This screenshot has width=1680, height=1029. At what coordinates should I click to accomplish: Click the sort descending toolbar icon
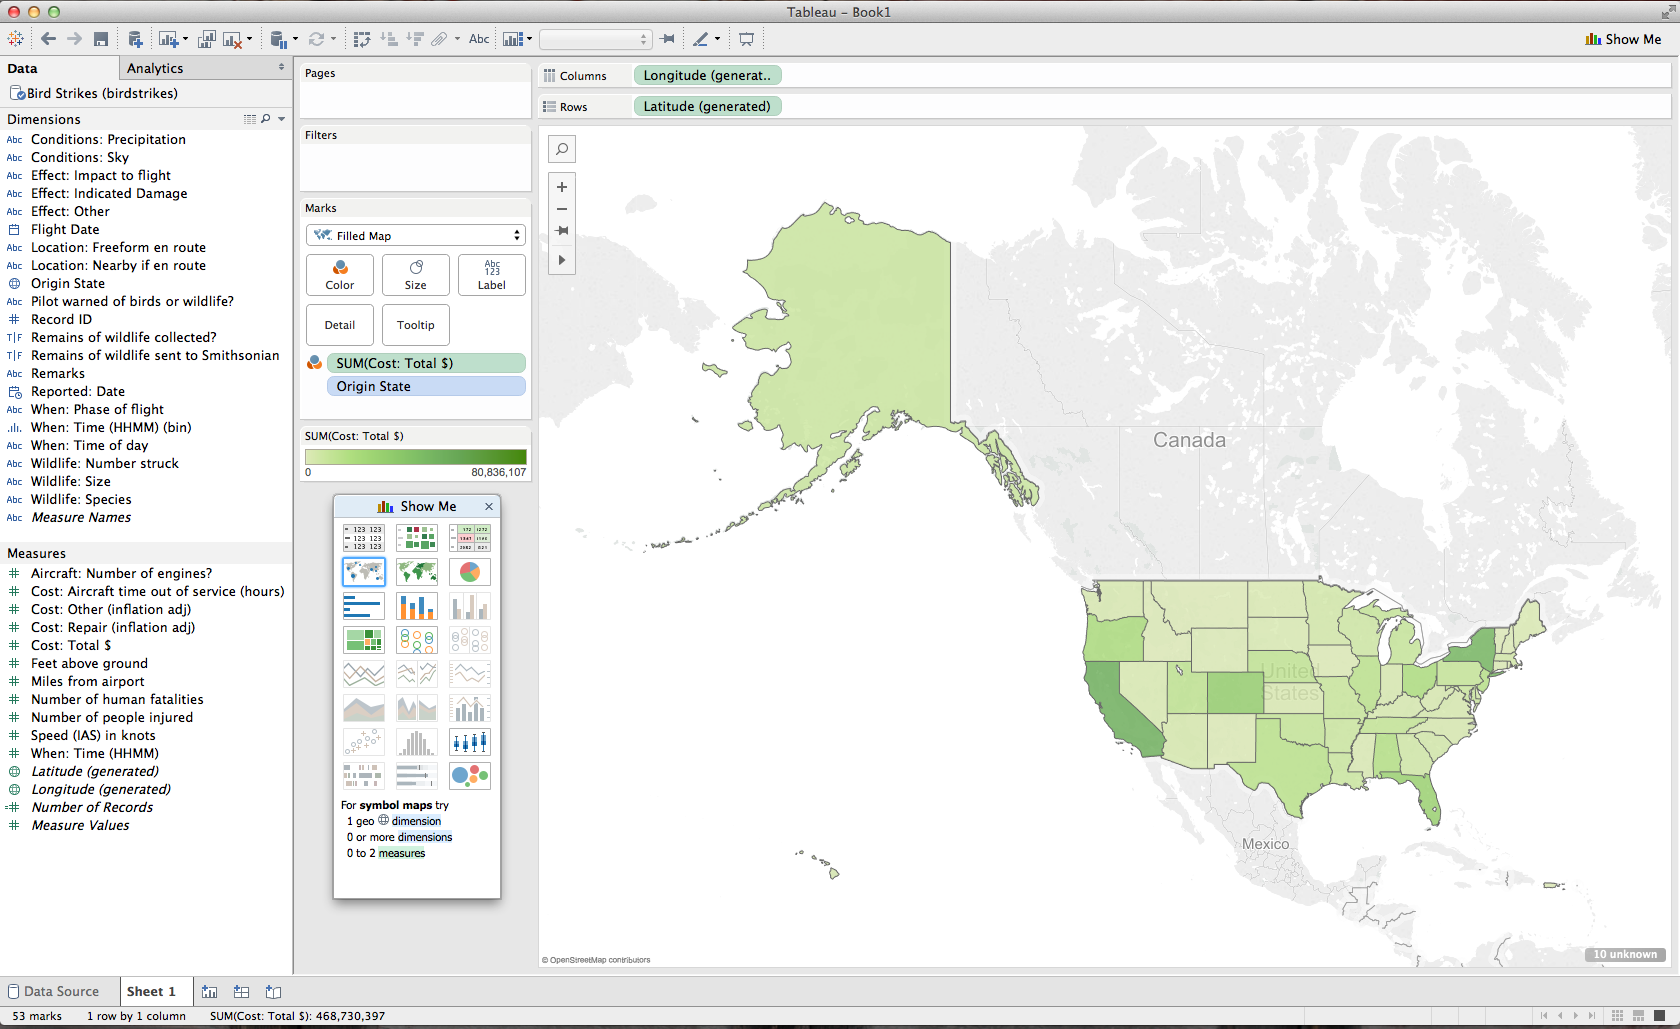click(x=415, y=39)
